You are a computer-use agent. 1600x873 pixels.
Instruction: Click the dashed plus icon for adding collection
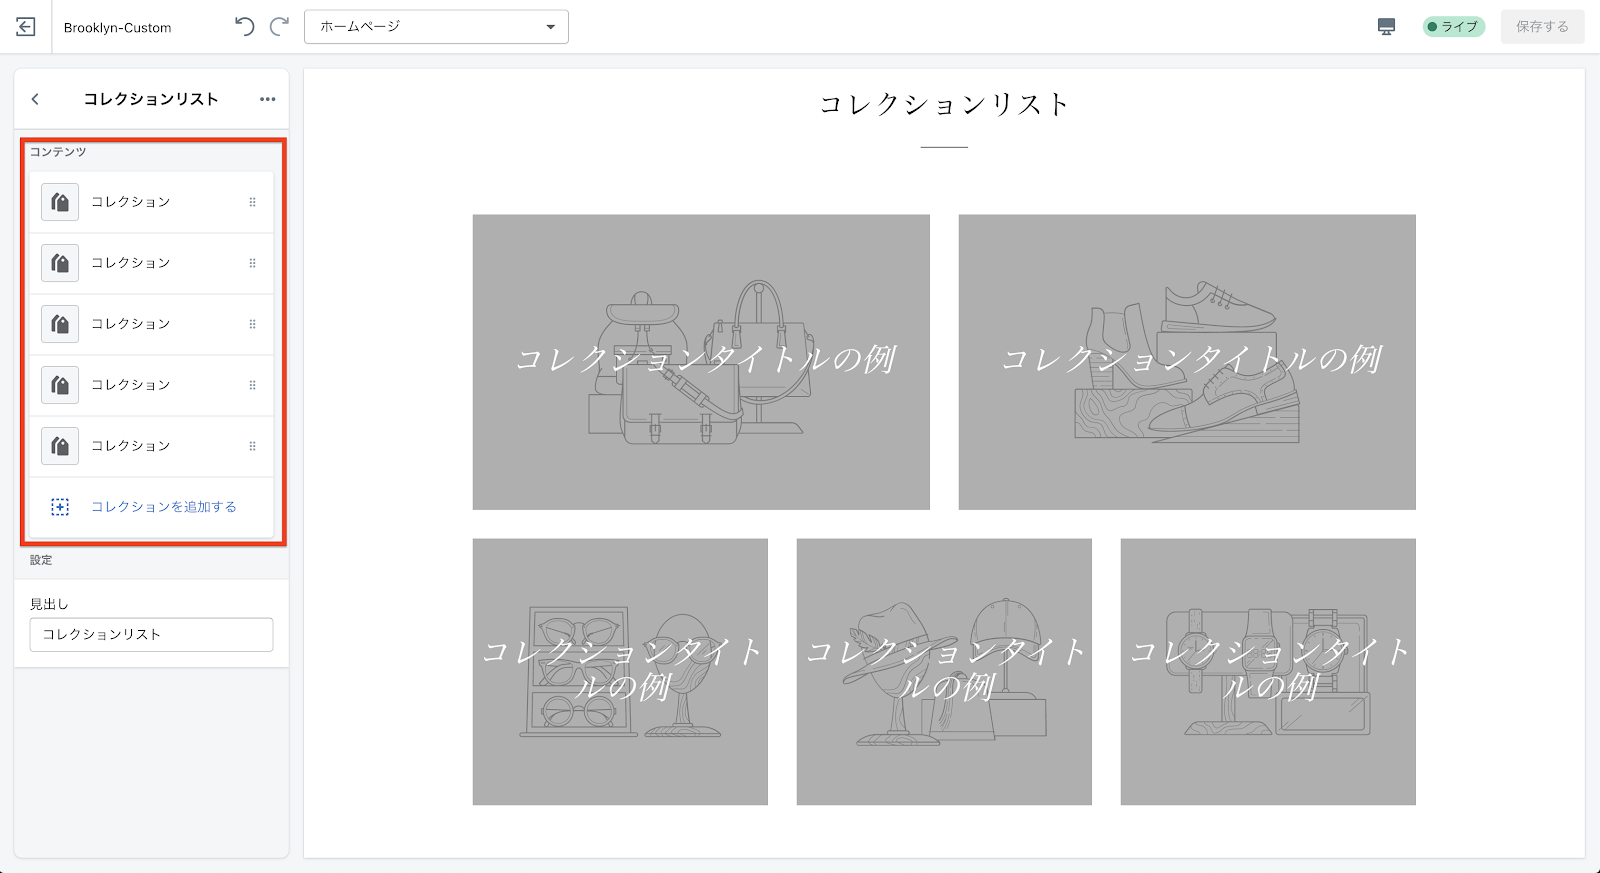pyautogui.click(x=60, y=507)
